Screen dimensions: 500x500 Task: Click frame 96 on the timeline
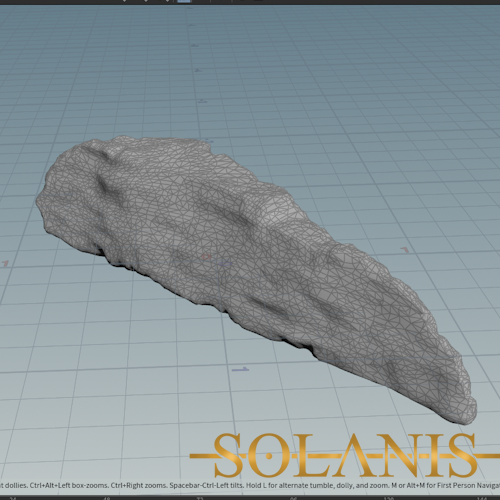(x=293, y=498)
